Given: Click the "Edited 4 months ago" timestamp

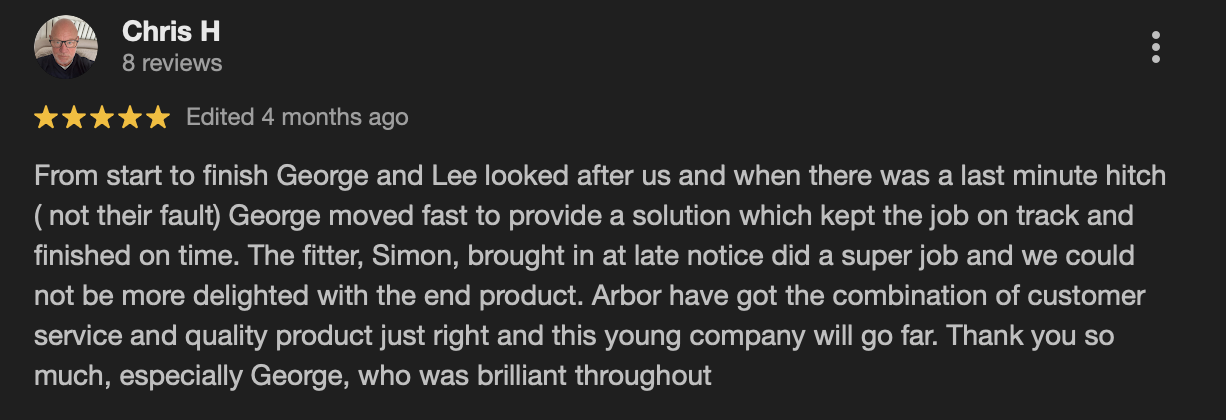Looking at the screenshot, I should pyautogui.click(x=297, y=117).
